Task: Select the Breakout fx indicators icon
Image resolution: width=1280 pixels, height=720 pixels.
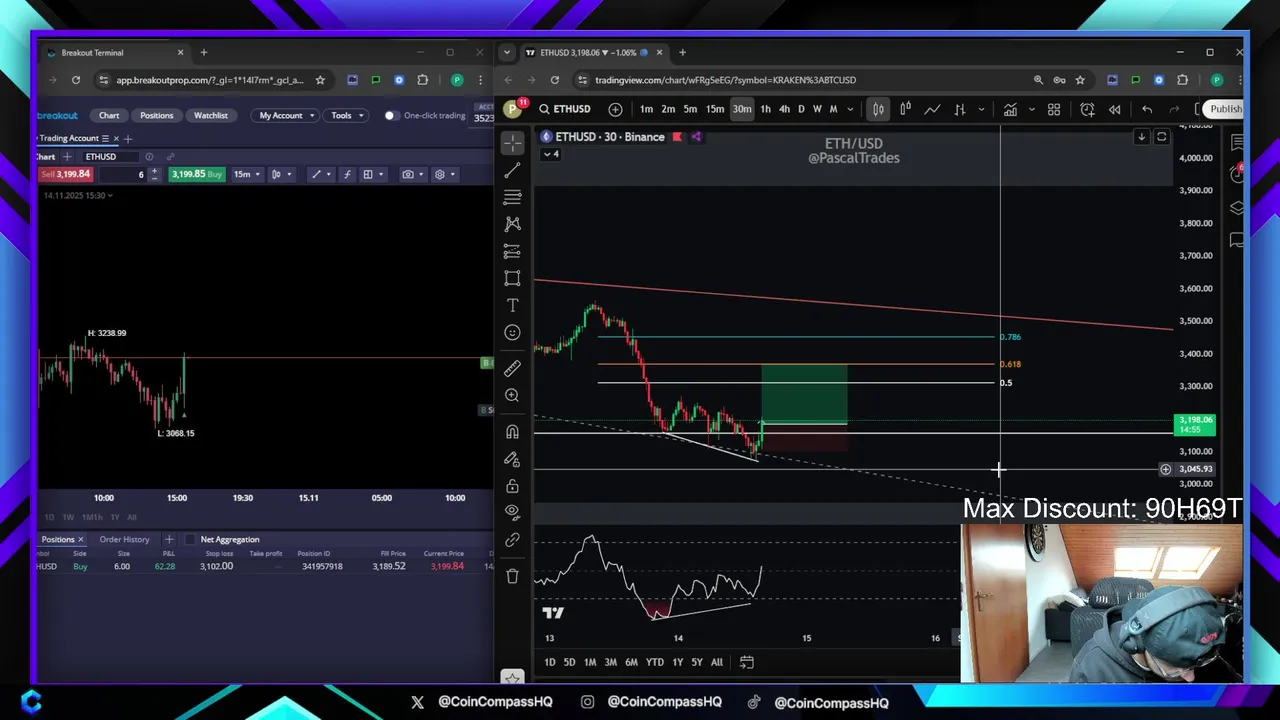Action: (x=347, y=174)
